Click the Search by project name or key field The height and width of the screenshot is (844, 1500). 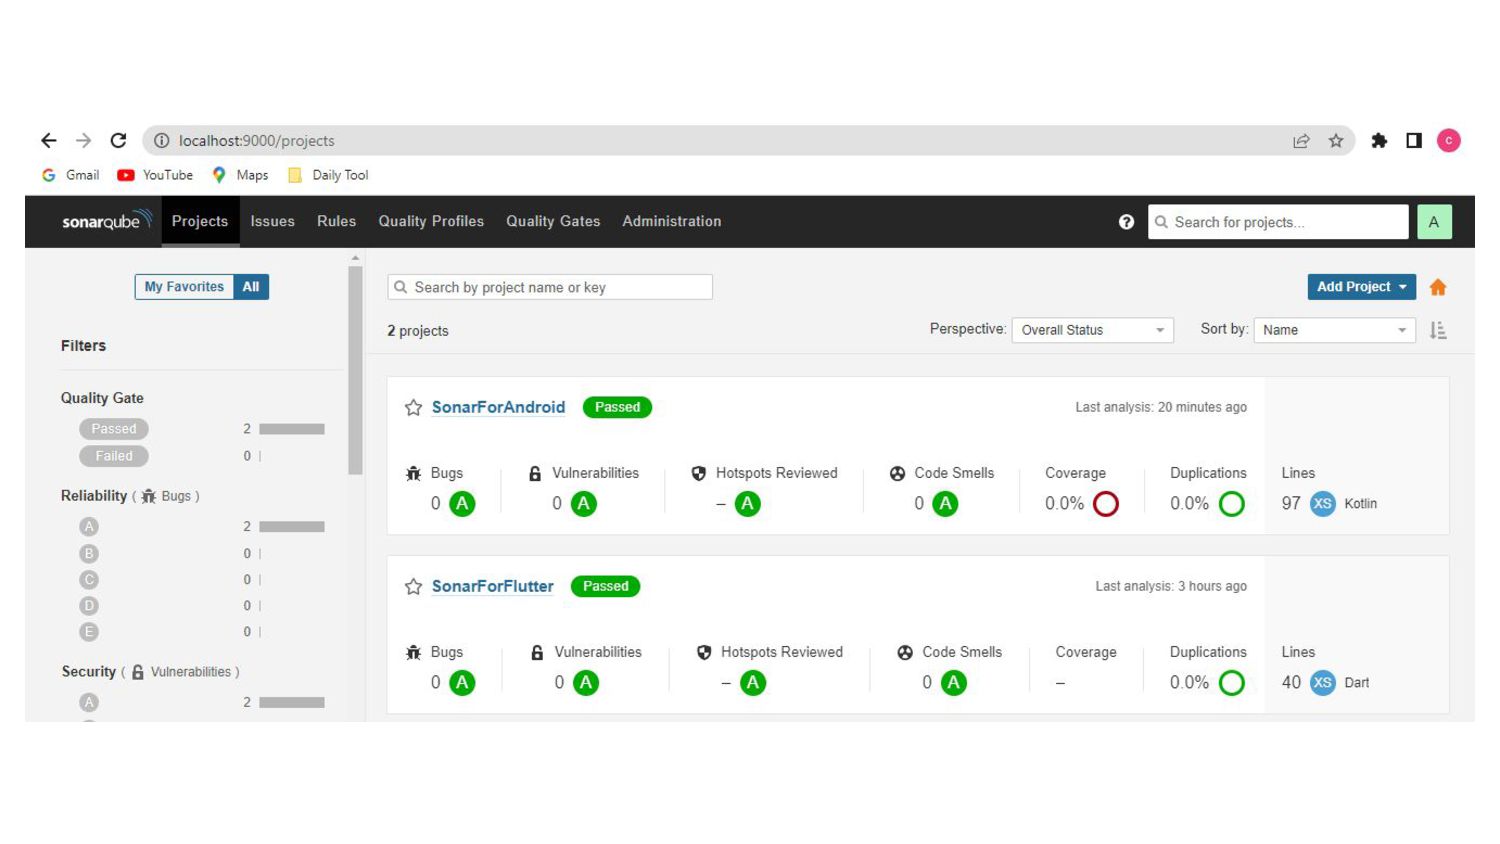coord(550,287)
